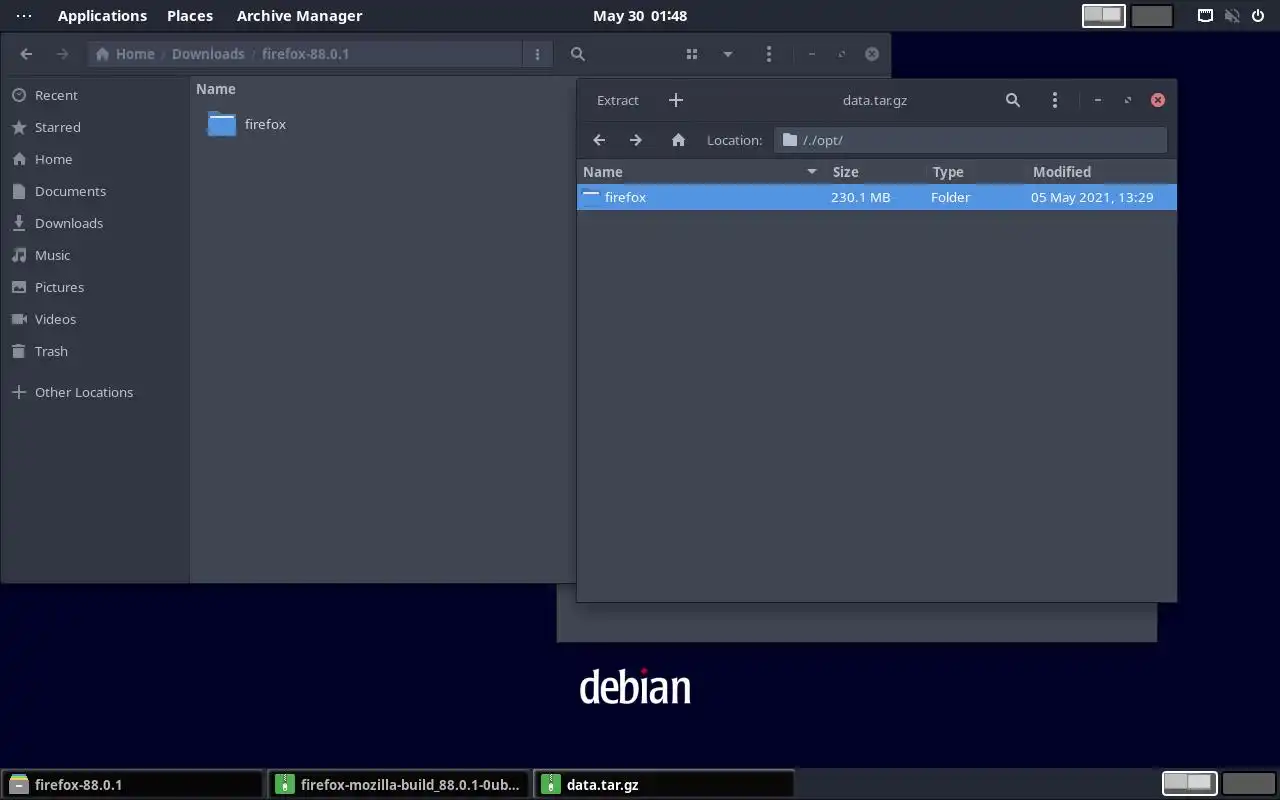
Task: Open Recent in the Files sidebar
Action: coord(95,95)
